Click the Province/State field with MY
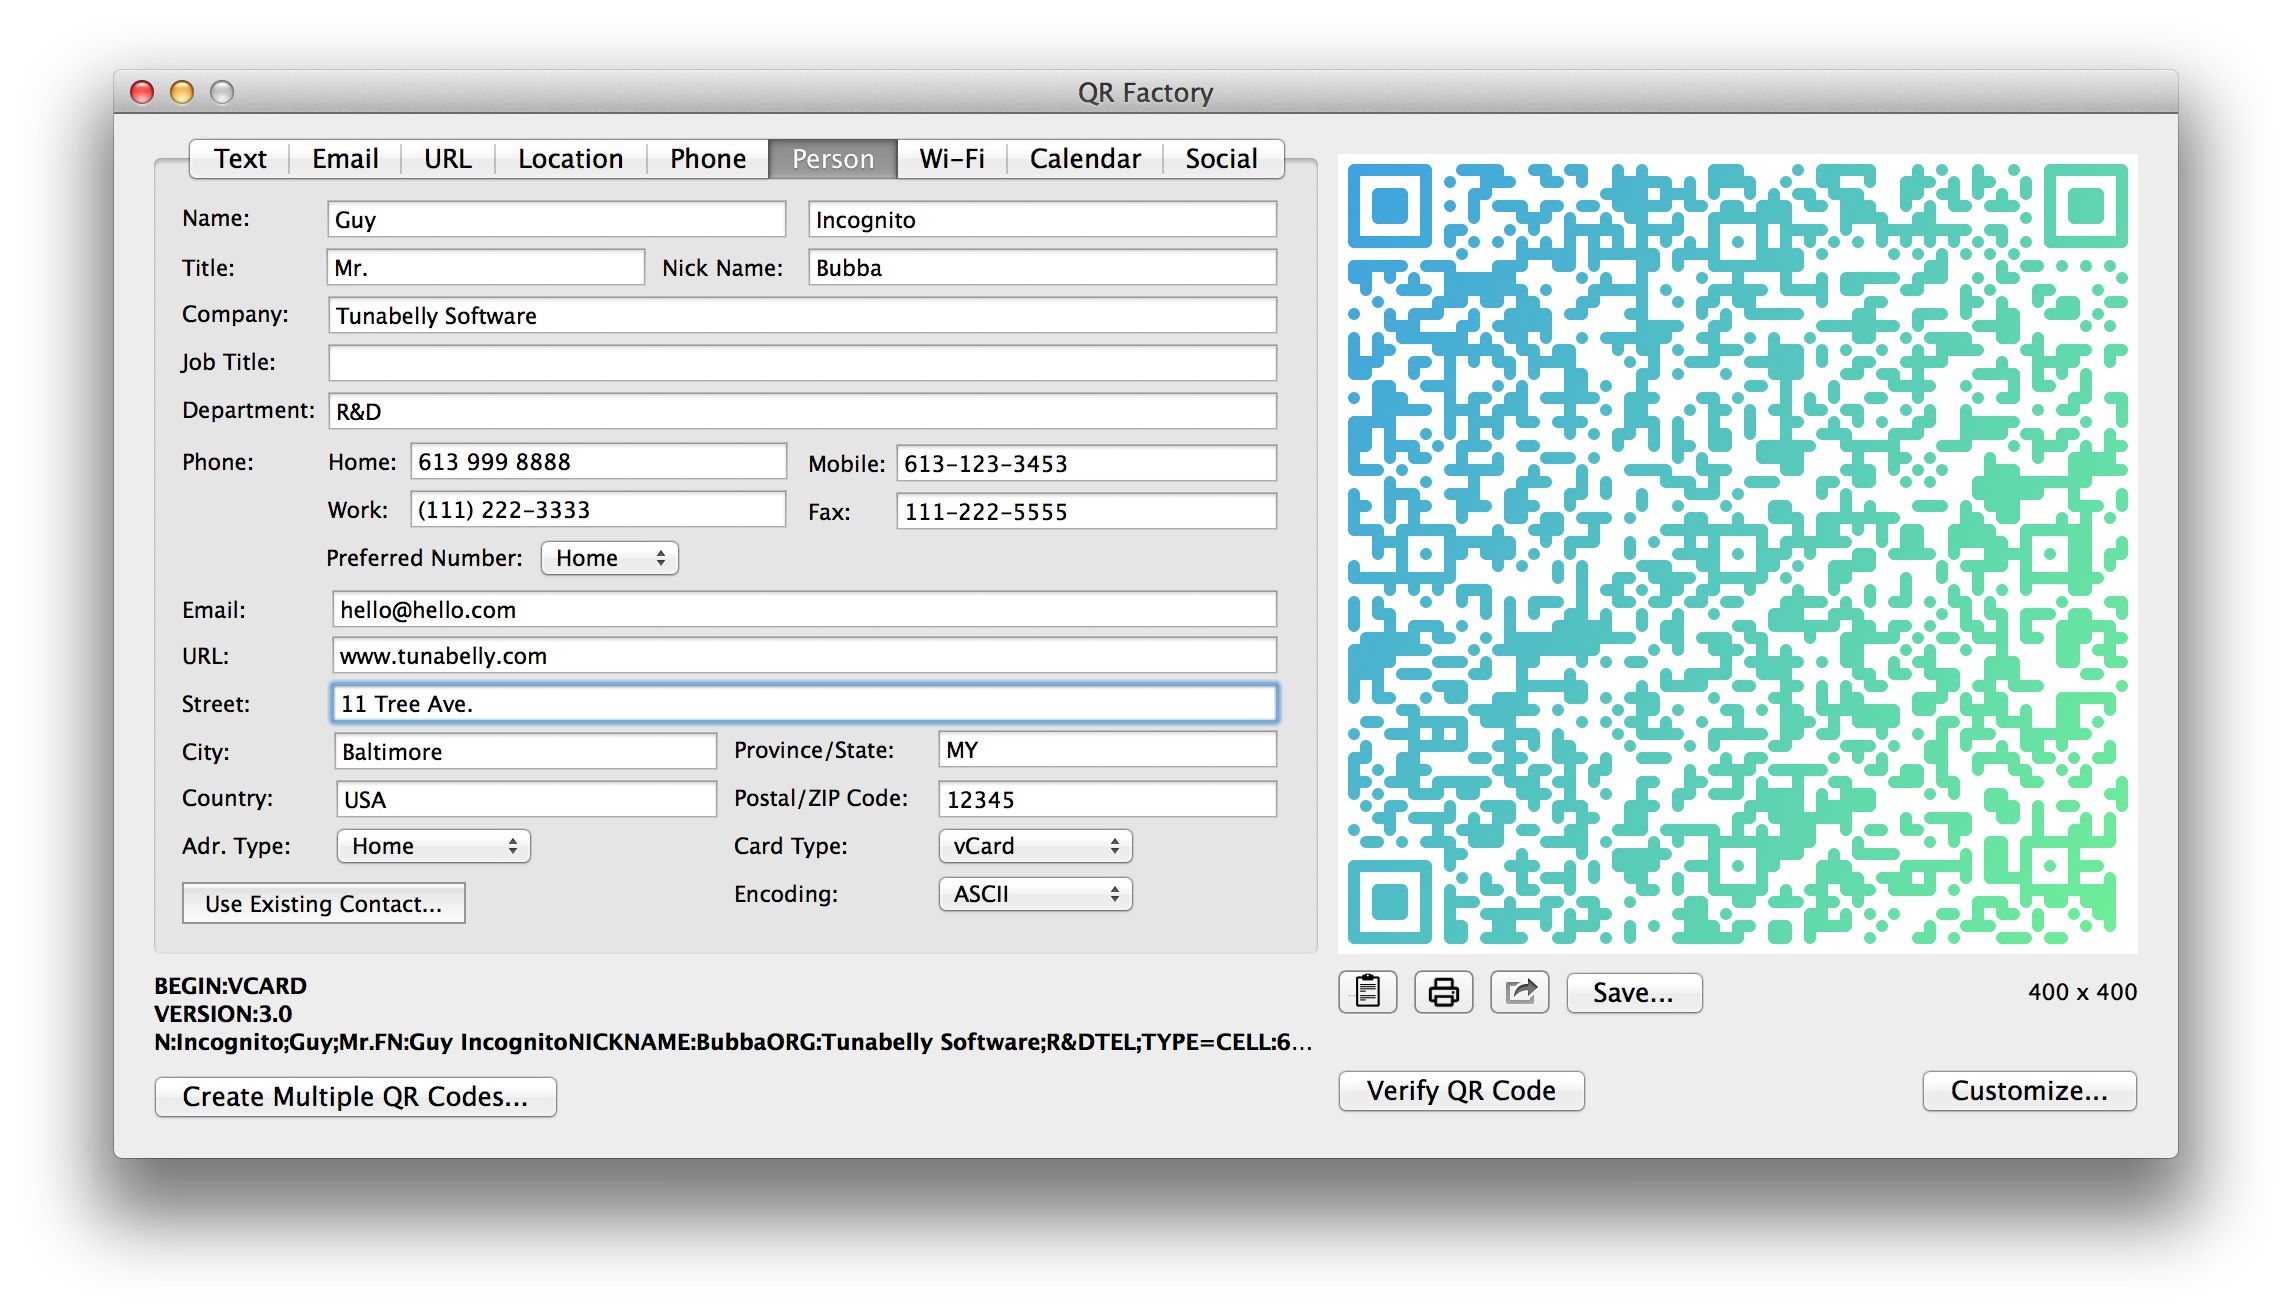 point(1107,749)
